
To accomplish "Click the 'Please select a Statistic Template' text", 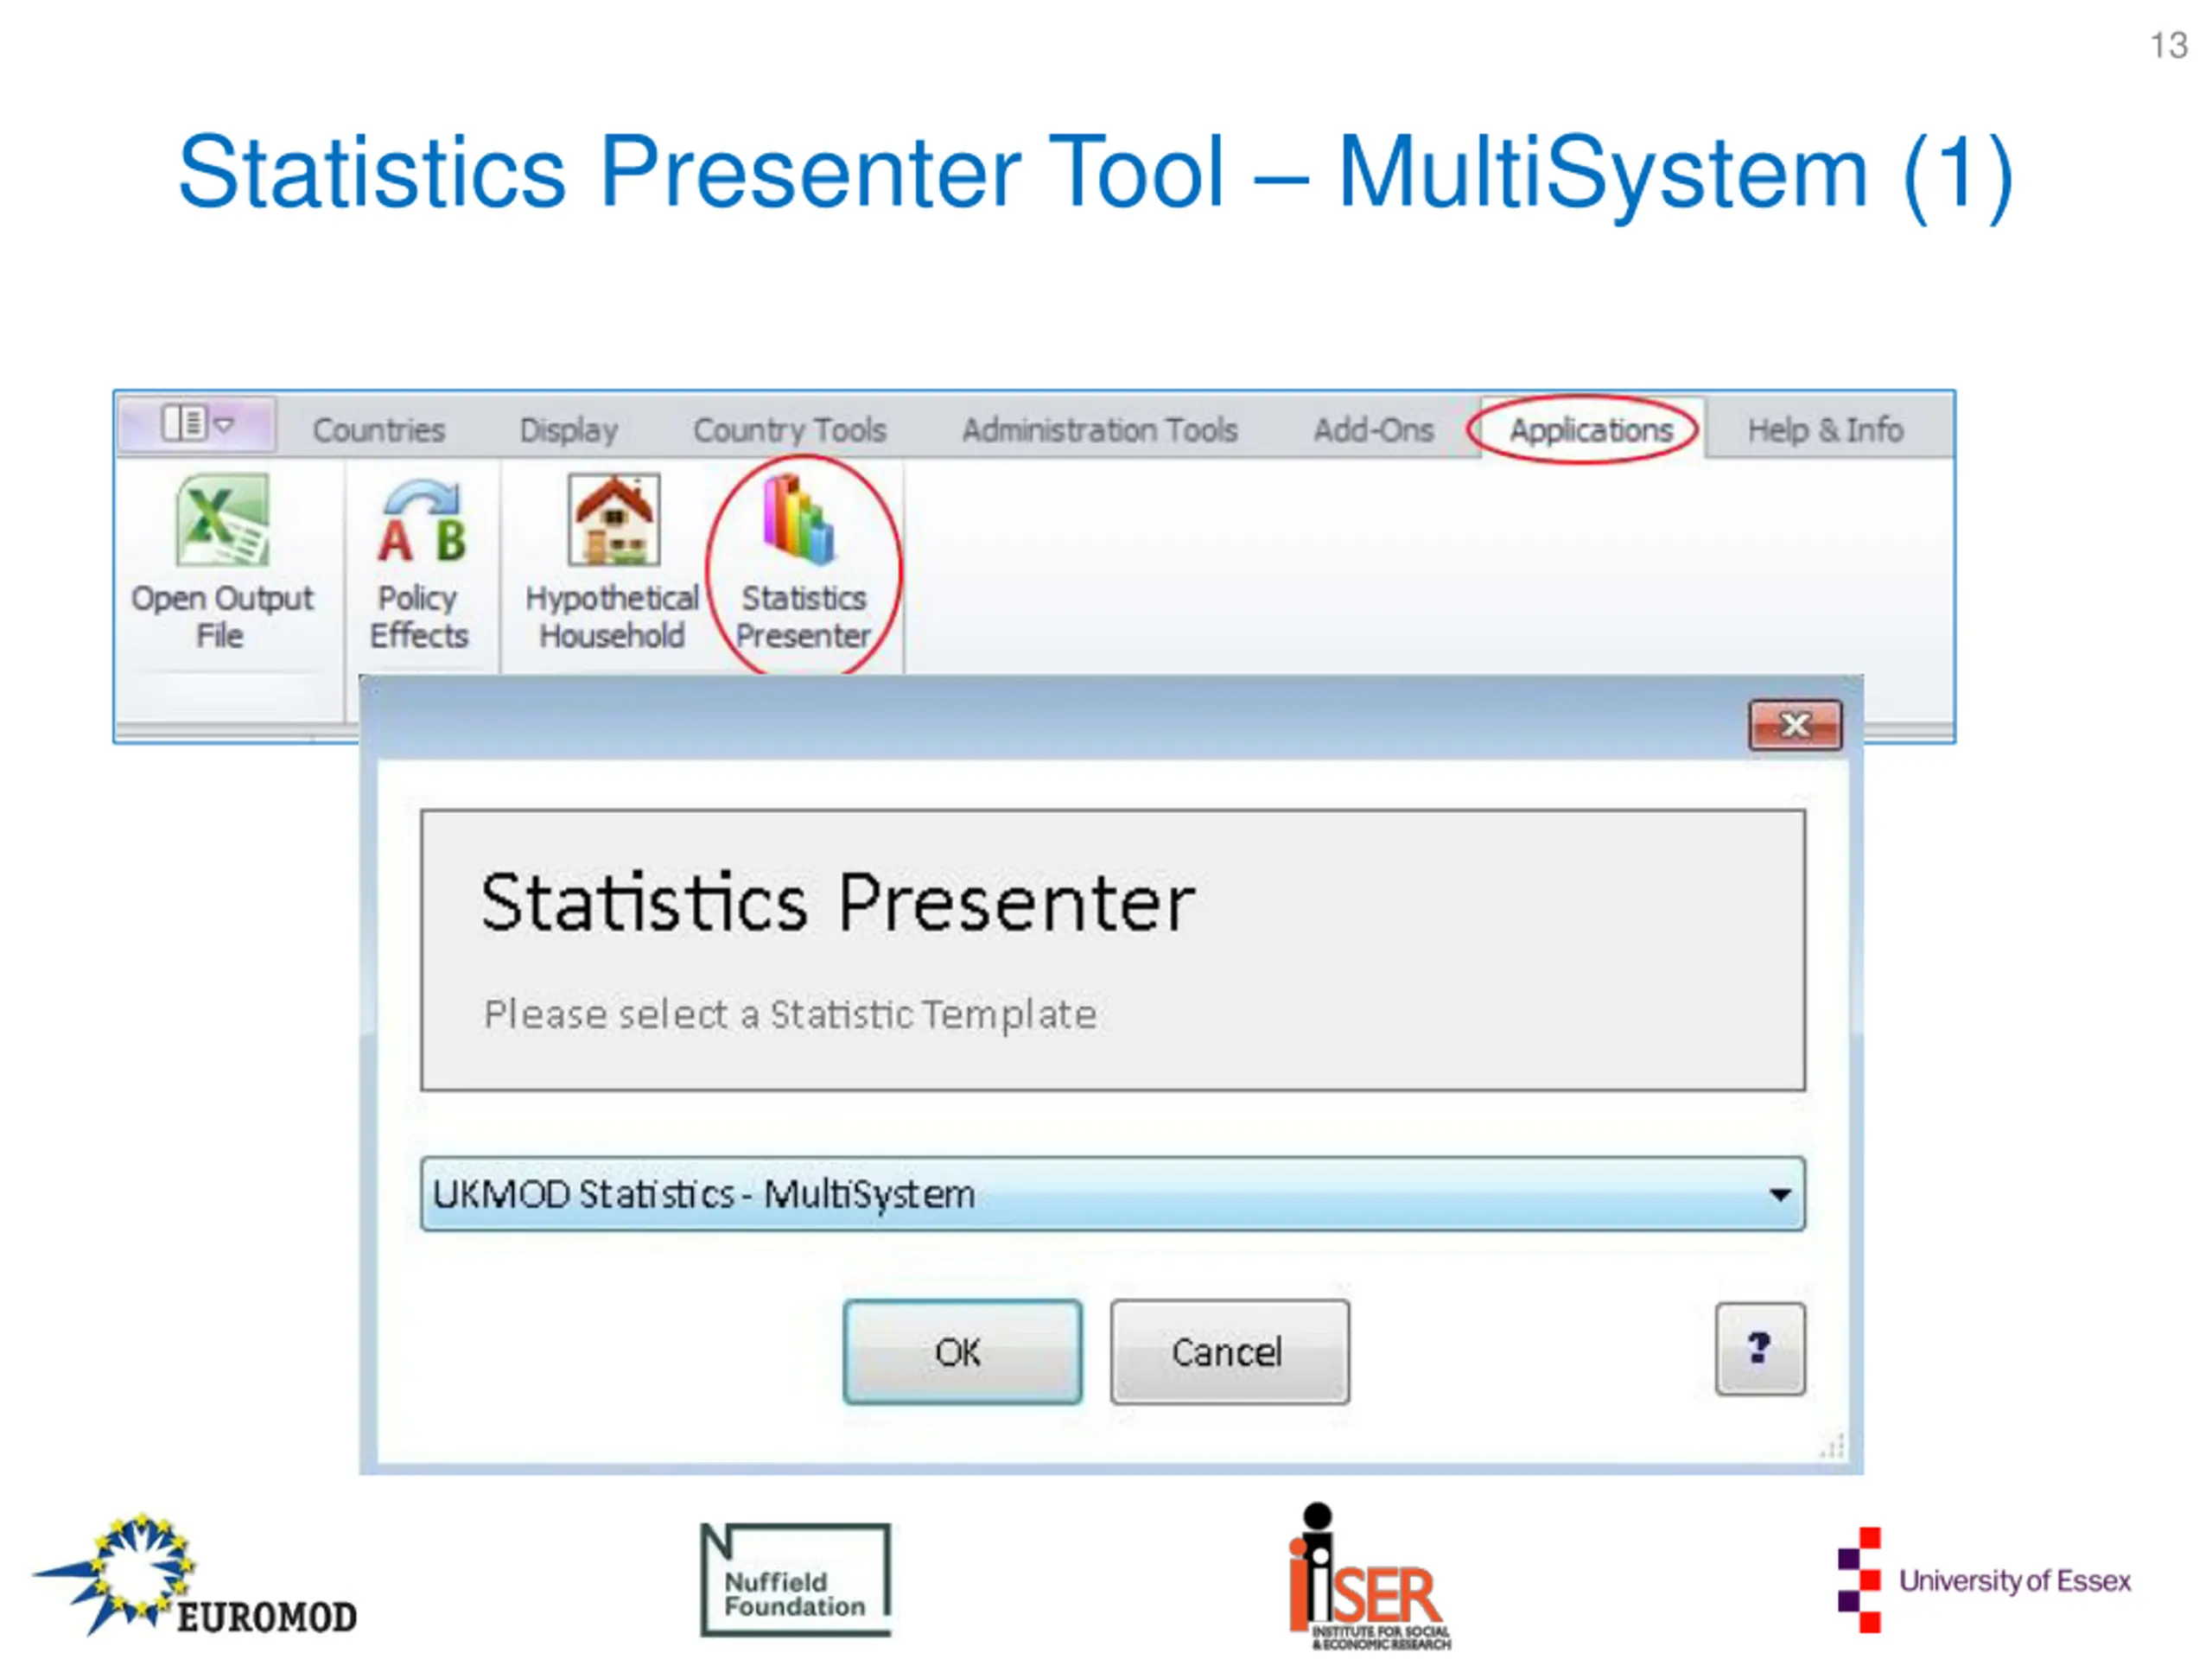I will coord(790,1015).
